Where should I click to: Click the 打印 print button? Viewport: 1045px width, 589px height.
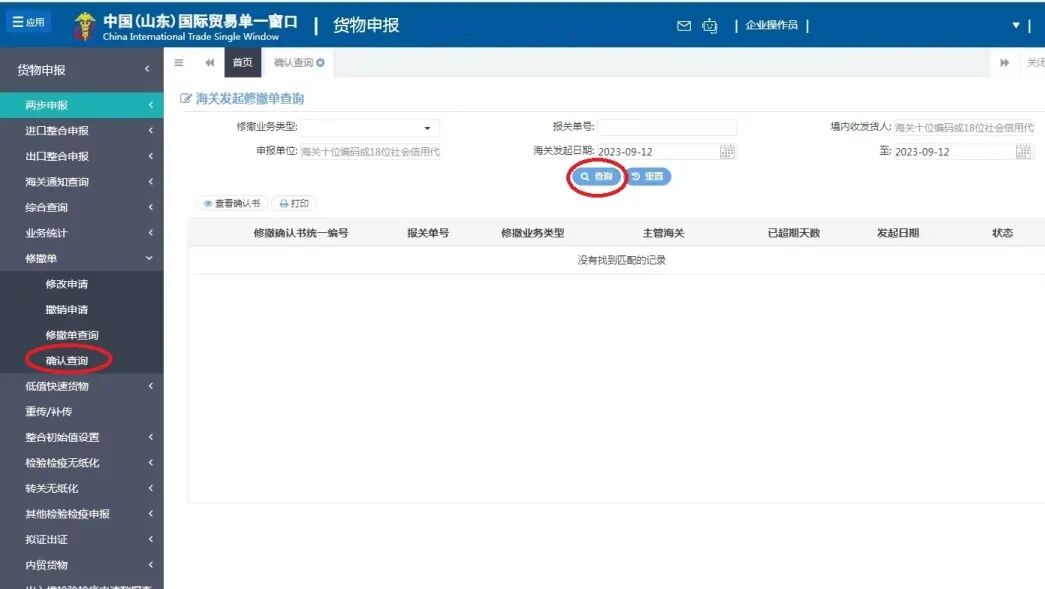point(294,203)
